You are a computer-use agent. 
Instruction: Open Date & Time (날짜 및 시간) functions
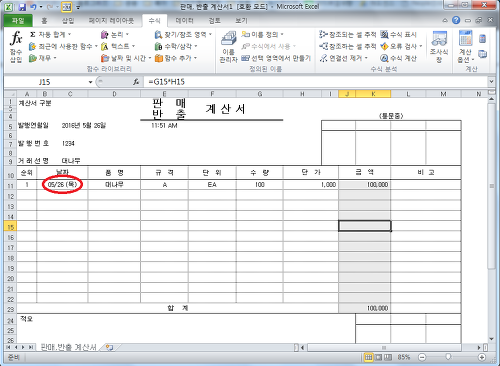(126, 58)
